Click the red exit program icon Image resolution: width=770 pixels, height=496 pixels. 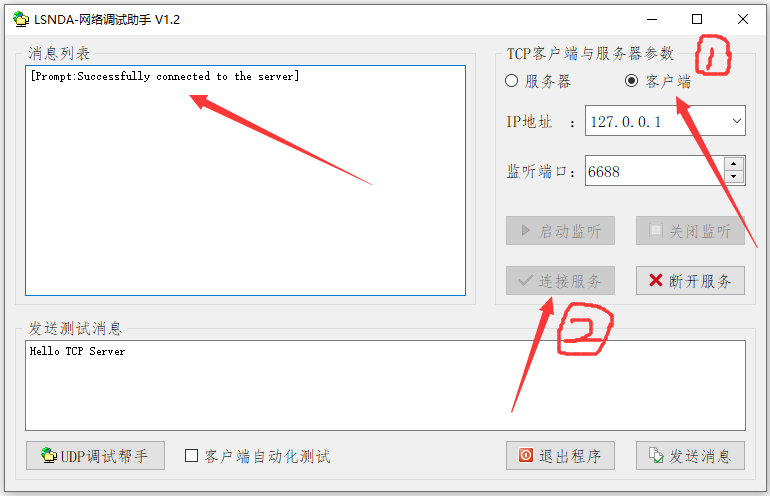pyautogui.click(x=525, y=455)
